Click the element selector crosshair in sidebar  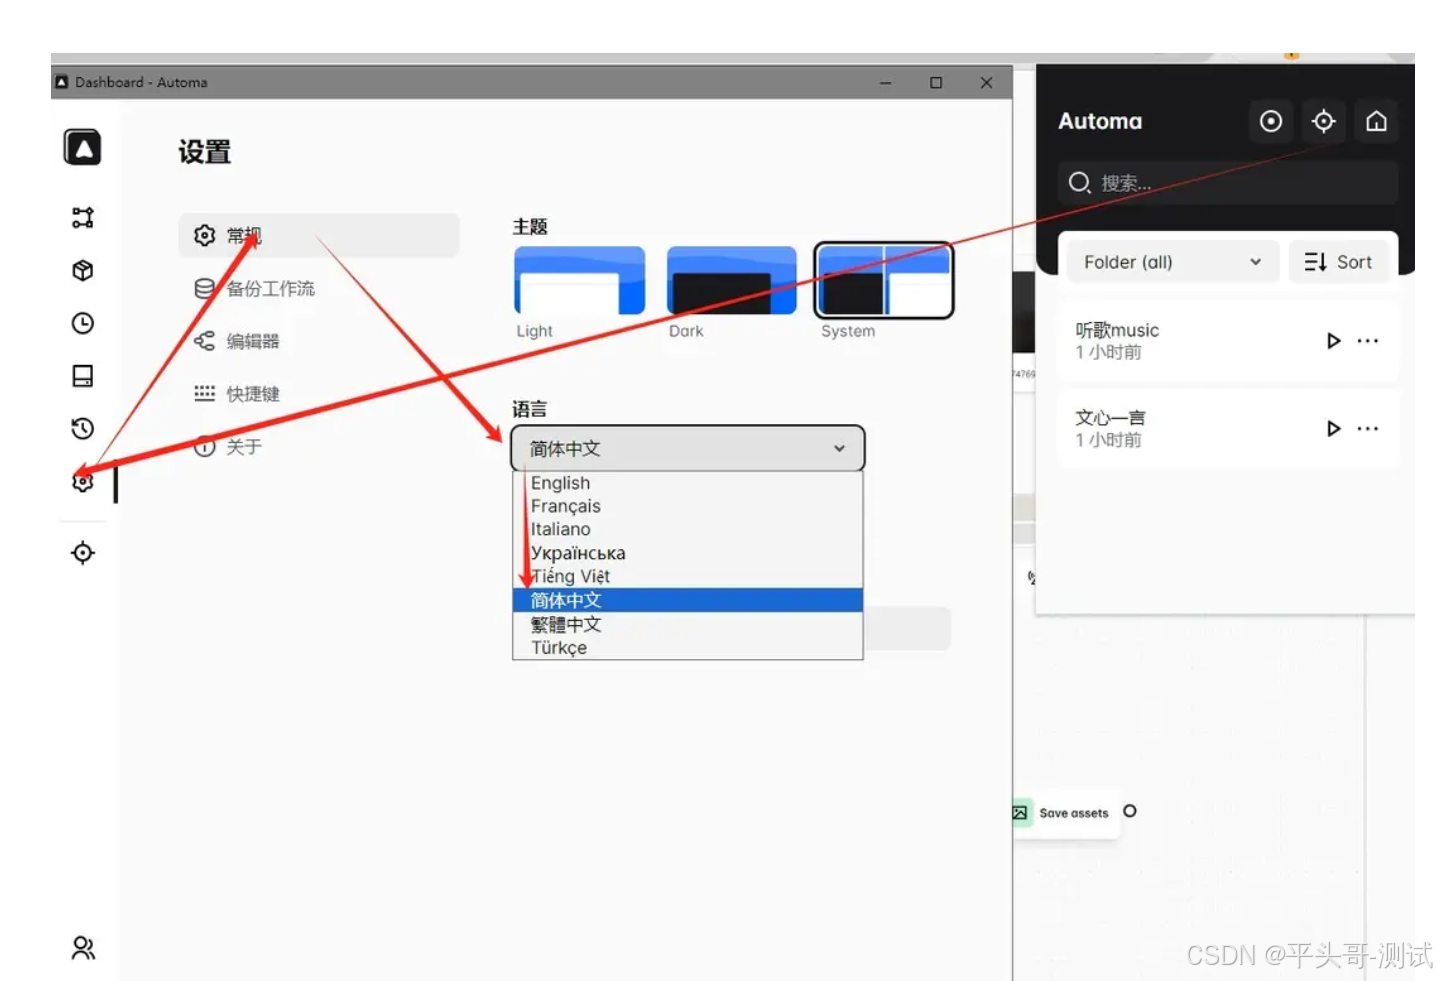coord(83,553)
